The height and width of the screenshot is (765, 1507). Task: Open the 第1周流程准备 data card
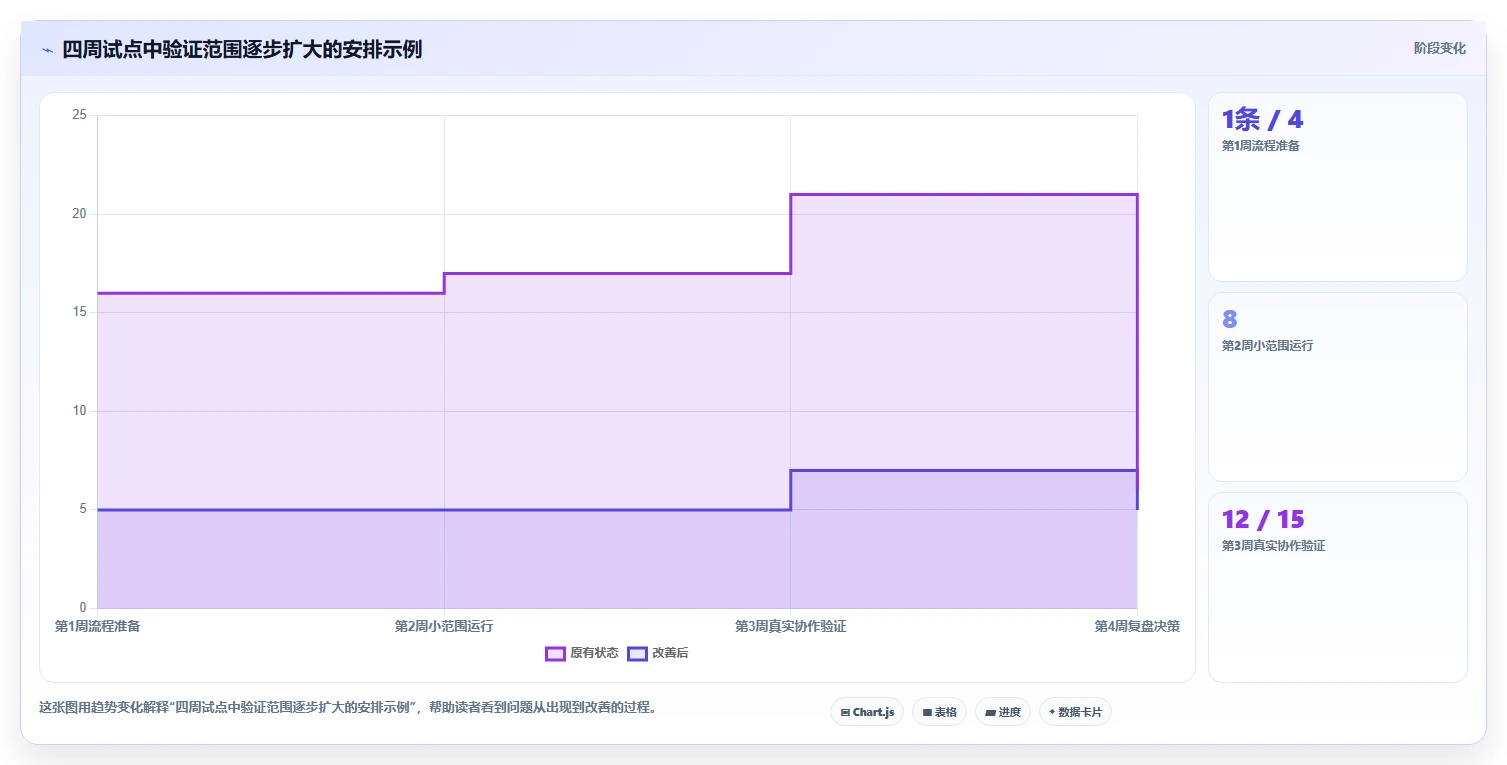pos(1338,187)
